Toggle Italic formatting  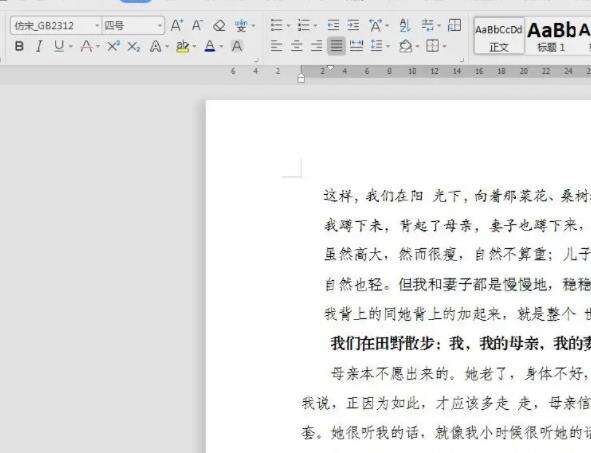point(39,47)
